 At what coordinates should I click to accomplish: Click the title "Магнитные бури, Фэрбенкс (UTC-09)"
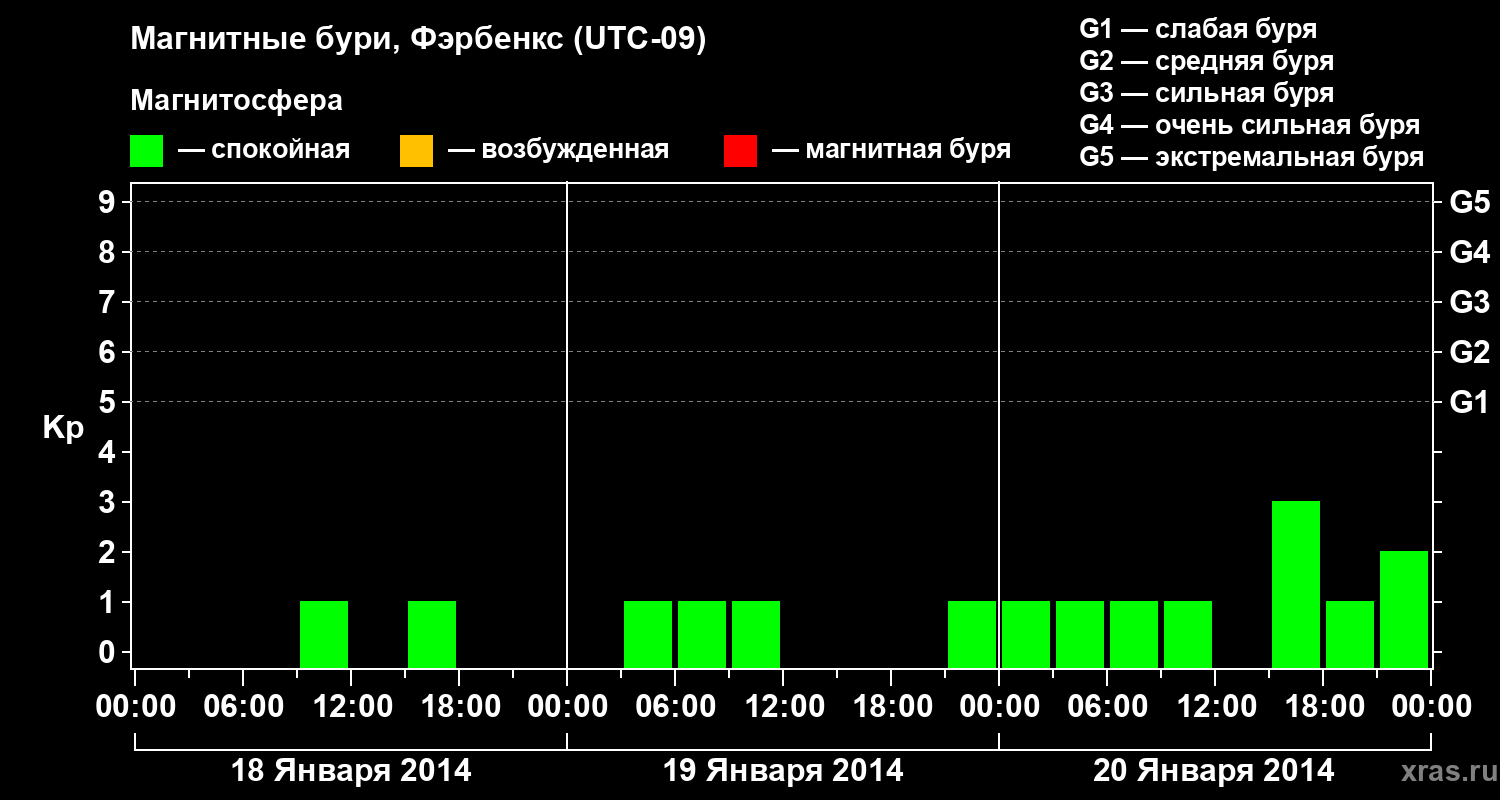418,41
